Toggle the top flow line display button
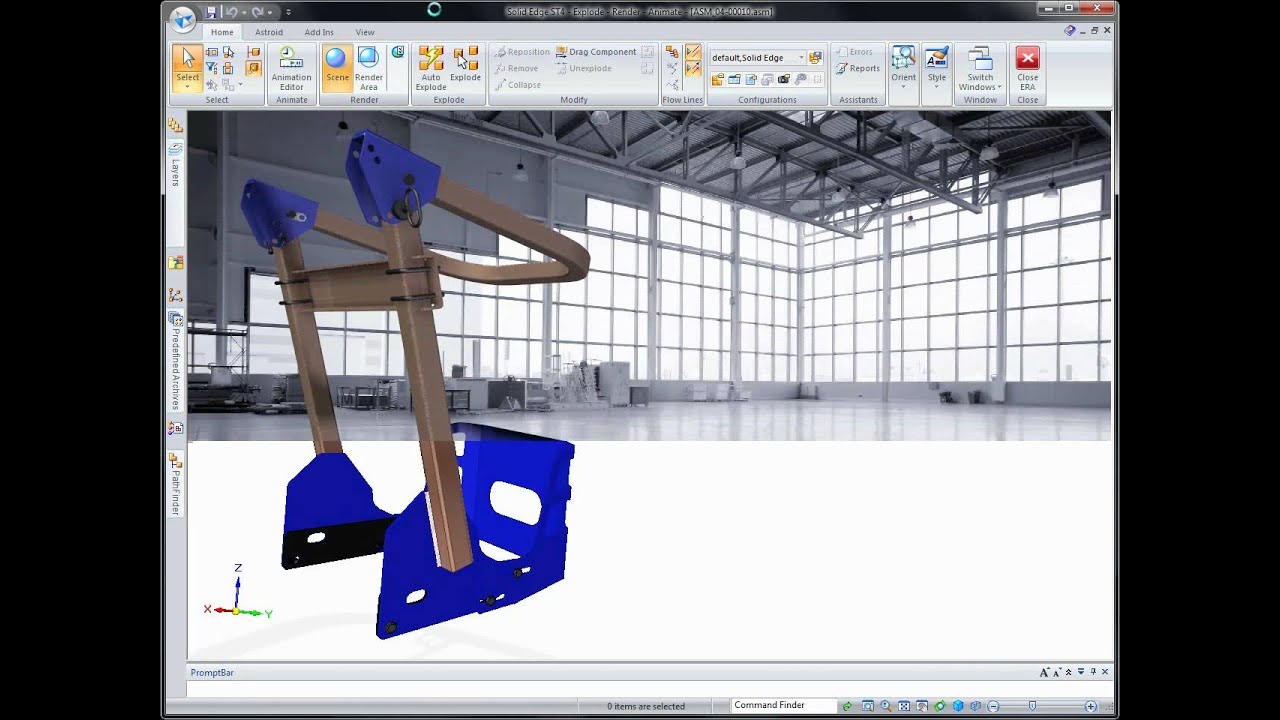 (x=693, y=52)
